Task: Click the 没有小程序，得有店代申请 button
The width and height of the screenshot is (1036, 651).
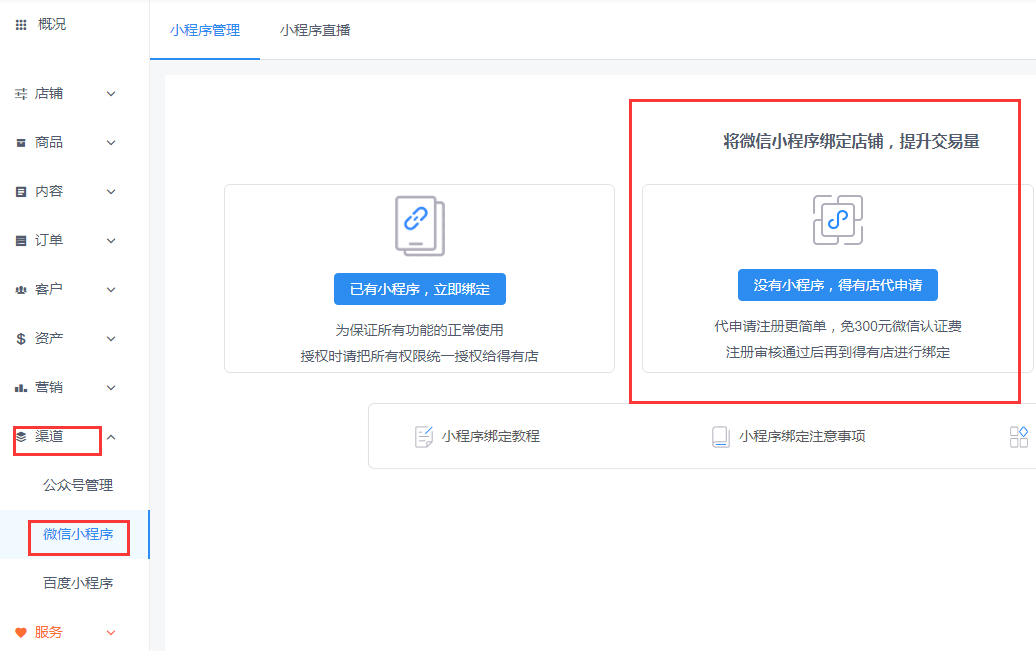Action: [x=837, y=285]
